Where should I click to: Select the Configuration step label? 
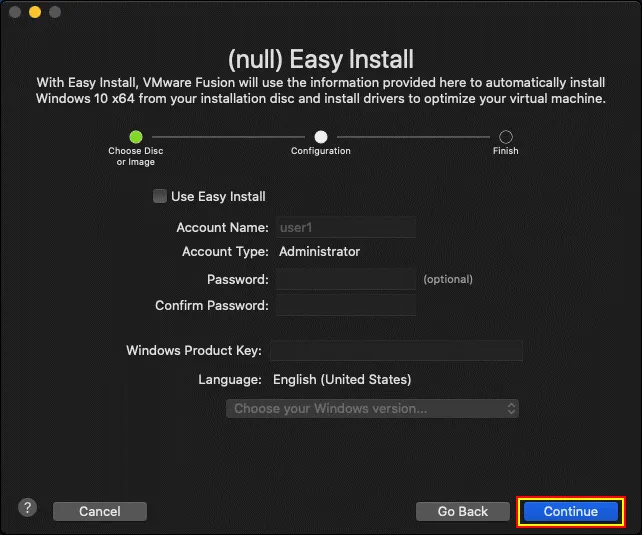321,151
